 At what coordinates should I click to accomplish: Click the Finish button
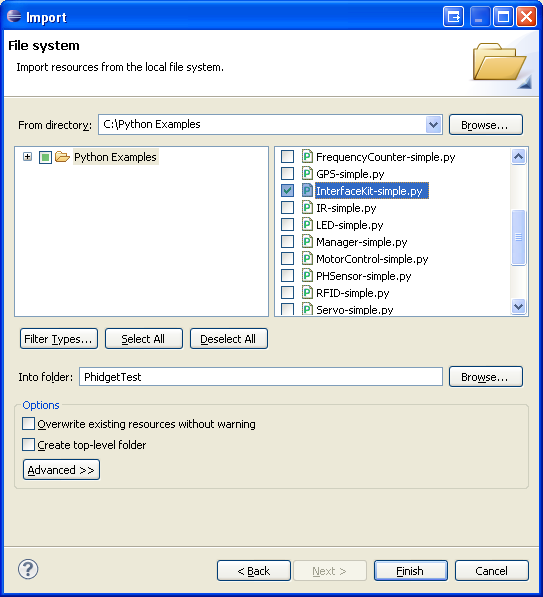410,571
